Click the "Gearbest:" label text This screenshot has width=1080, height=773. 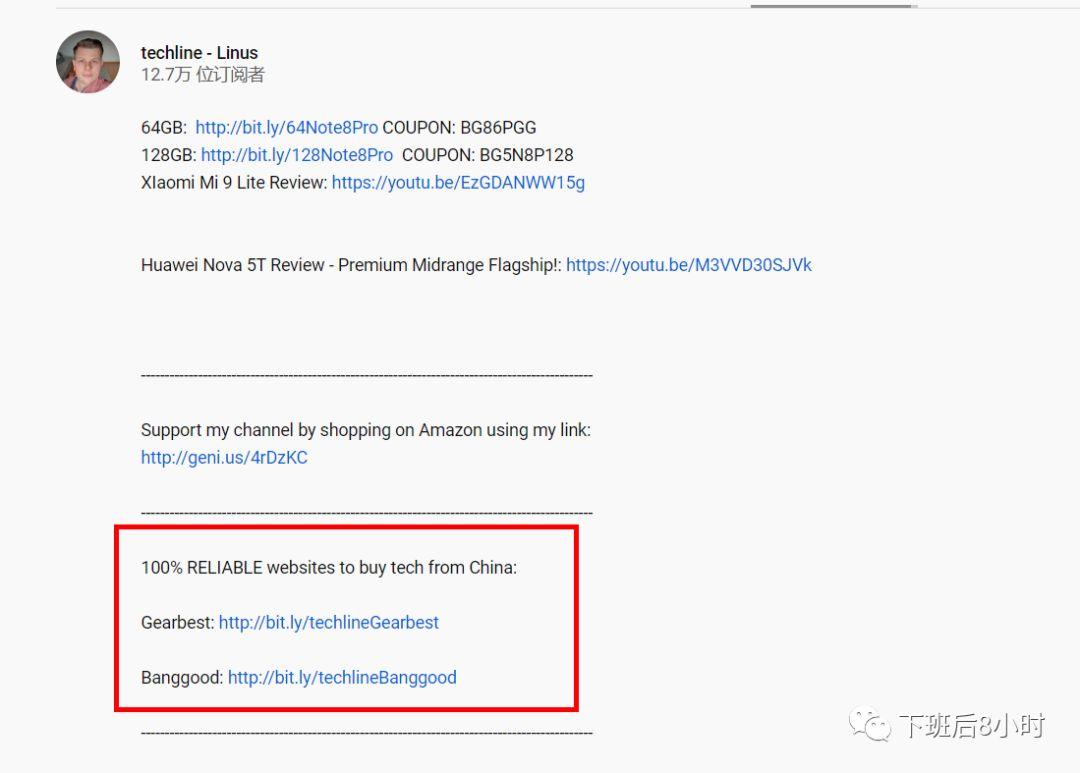click(x=178, y=623)
